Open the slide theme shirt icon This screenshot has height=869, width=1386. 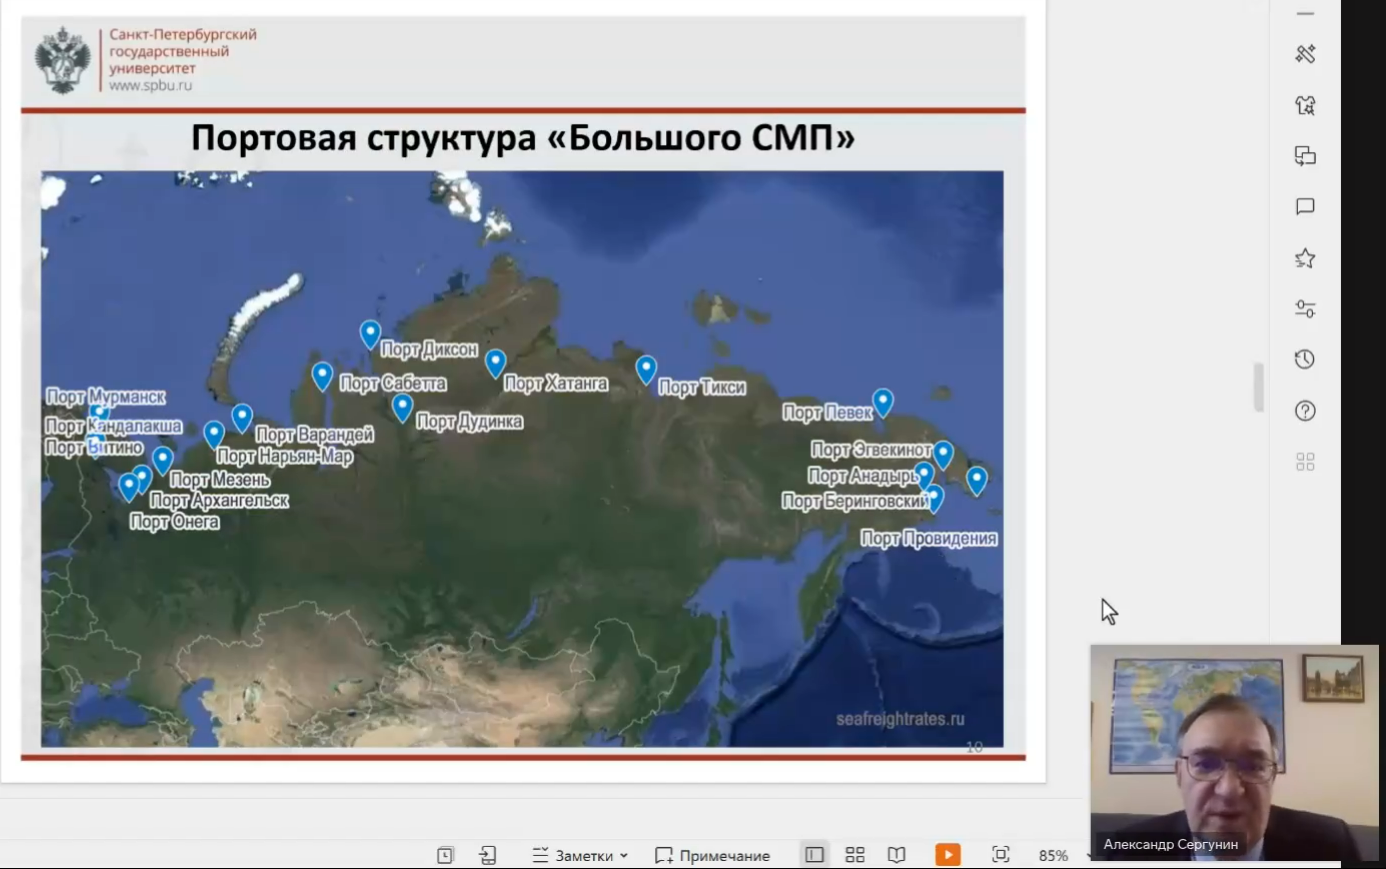click(1305, 105)
